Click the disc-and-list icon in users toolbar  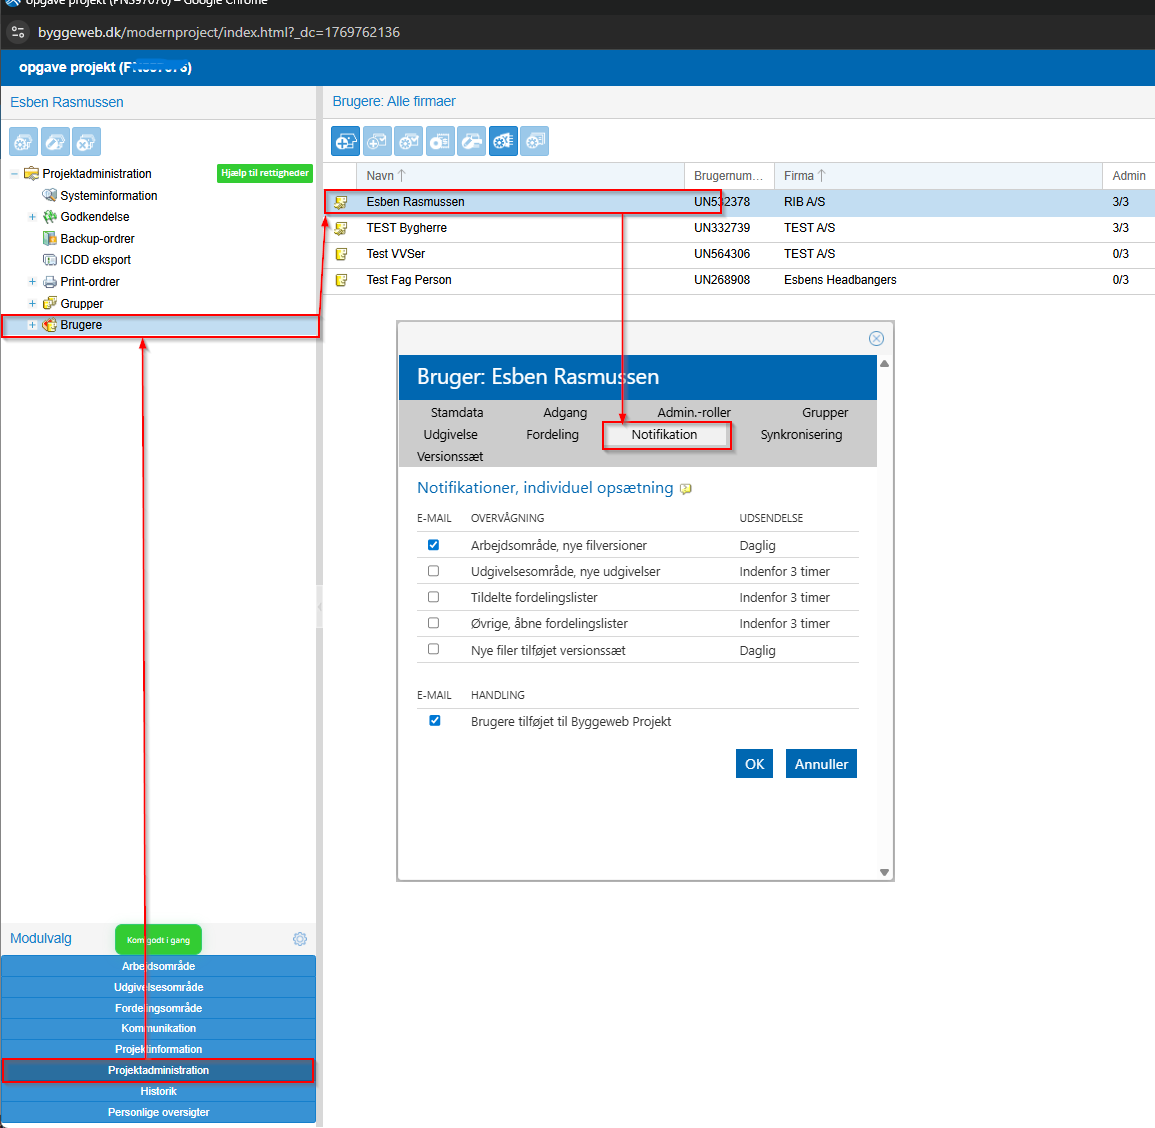pyautogui.click(x=440, y=141)
